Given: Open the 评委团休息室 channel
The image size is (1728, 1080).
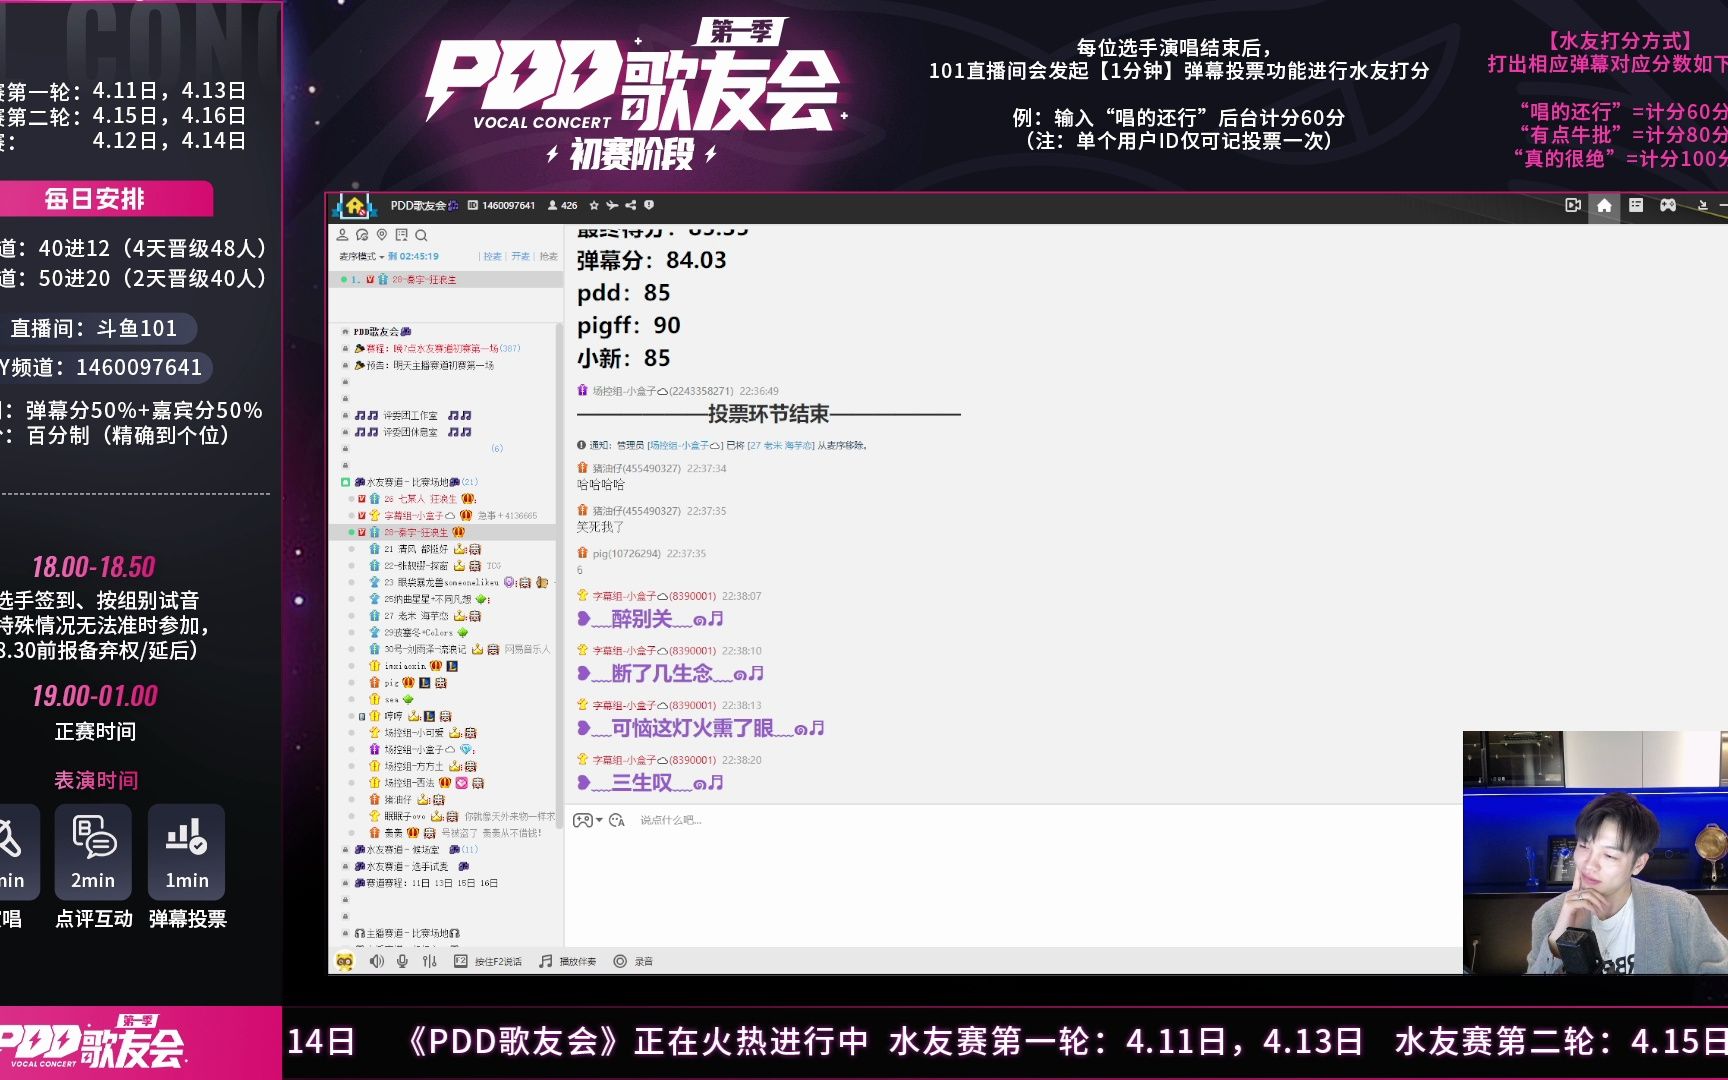Looking at the screenshot, I should click(412, 432).
